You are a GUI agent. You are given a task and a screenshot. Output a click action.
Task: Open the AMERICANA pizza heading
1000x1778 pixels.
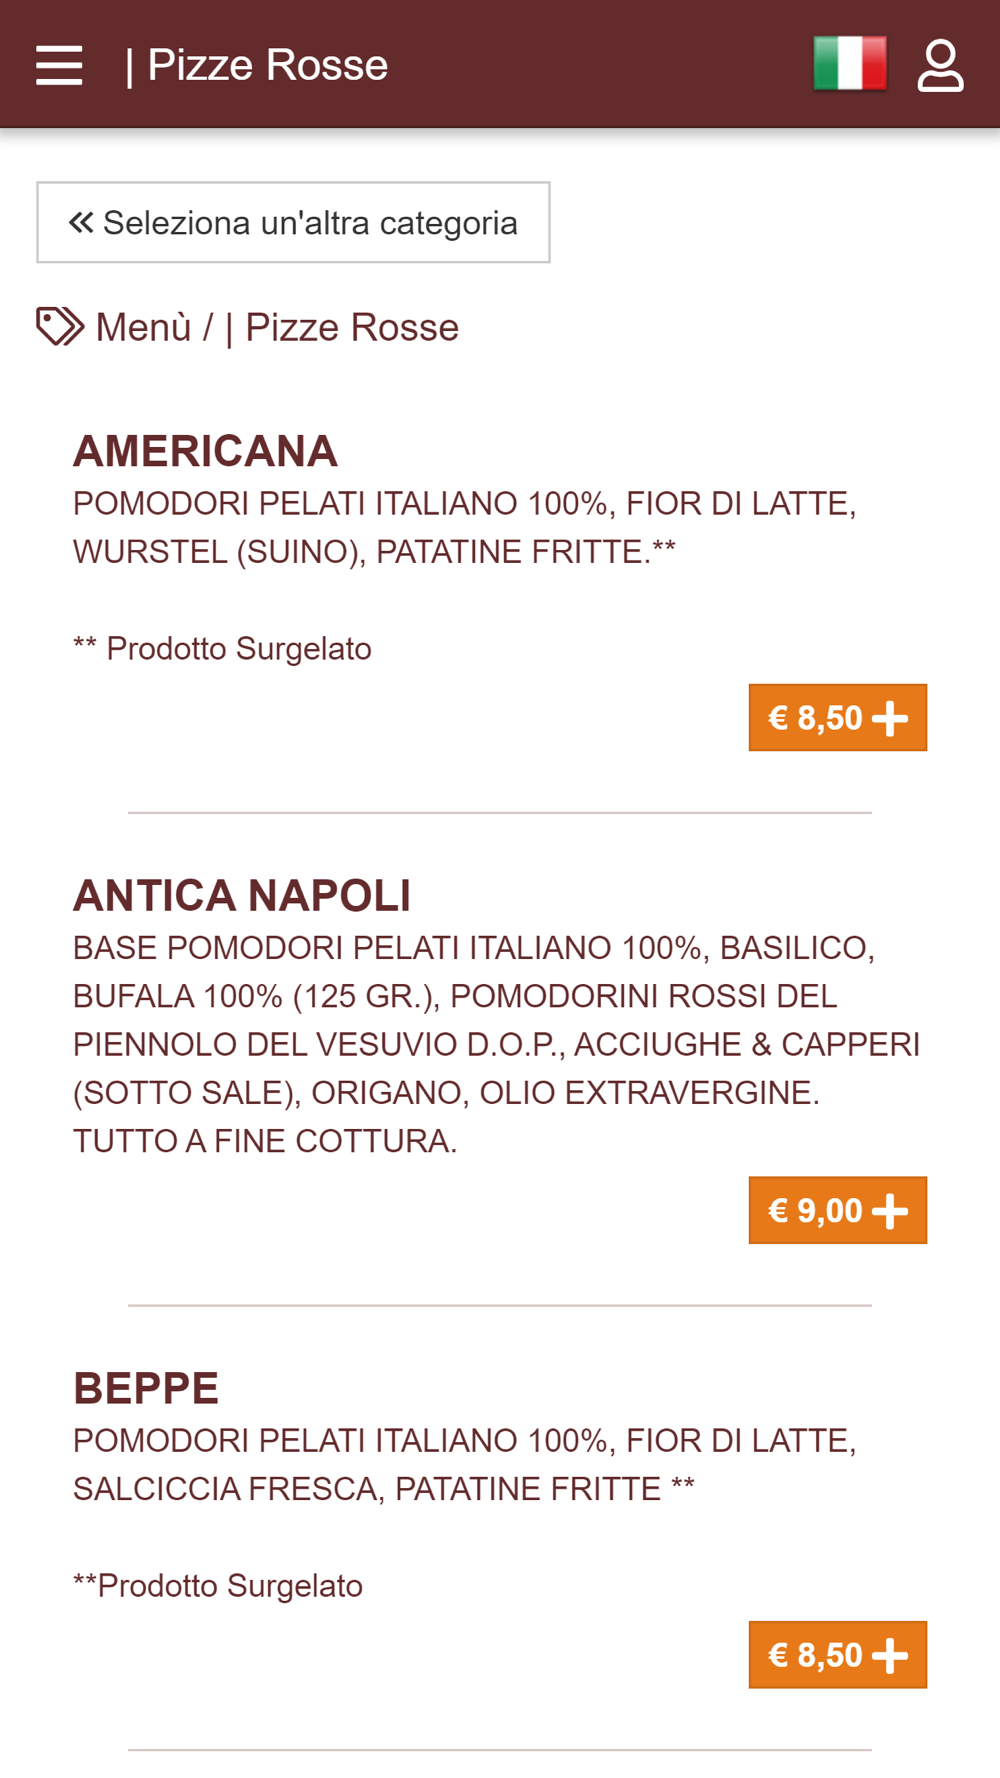tap(205, 451)
